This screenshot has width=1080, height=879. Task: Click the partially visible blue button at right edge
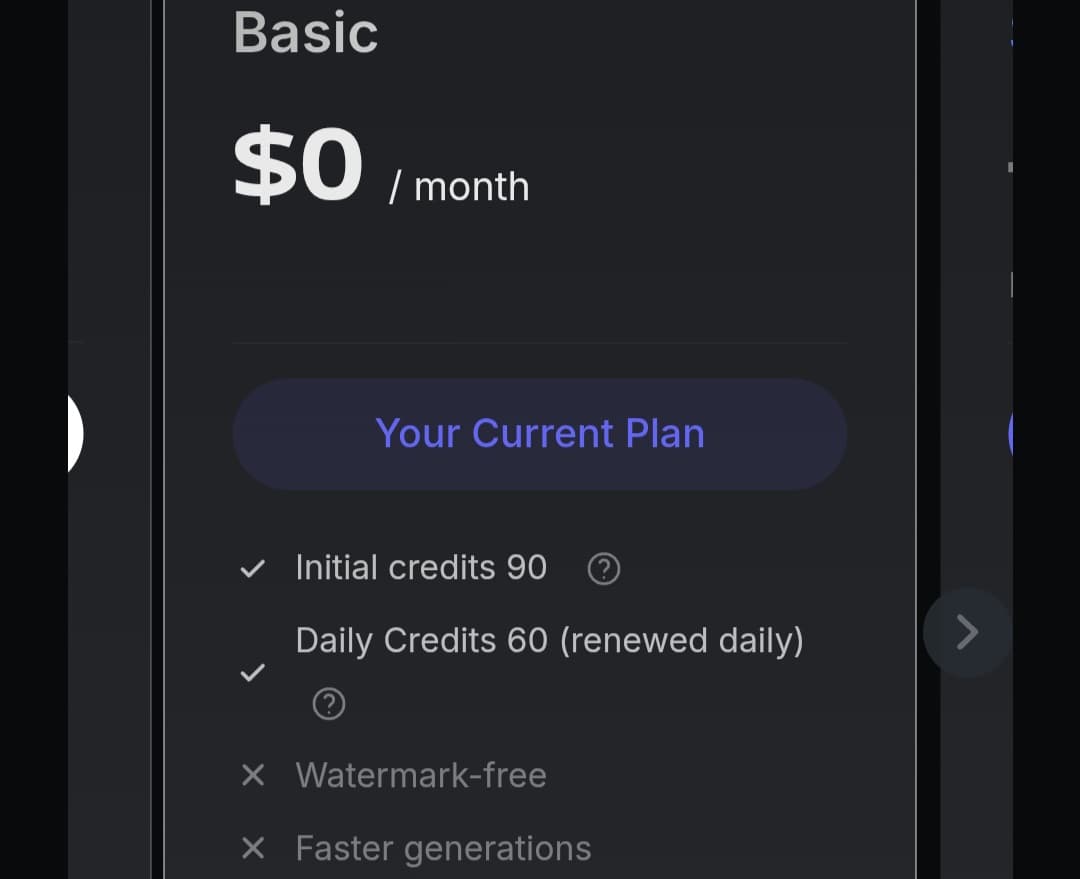tap(1010, 433)
